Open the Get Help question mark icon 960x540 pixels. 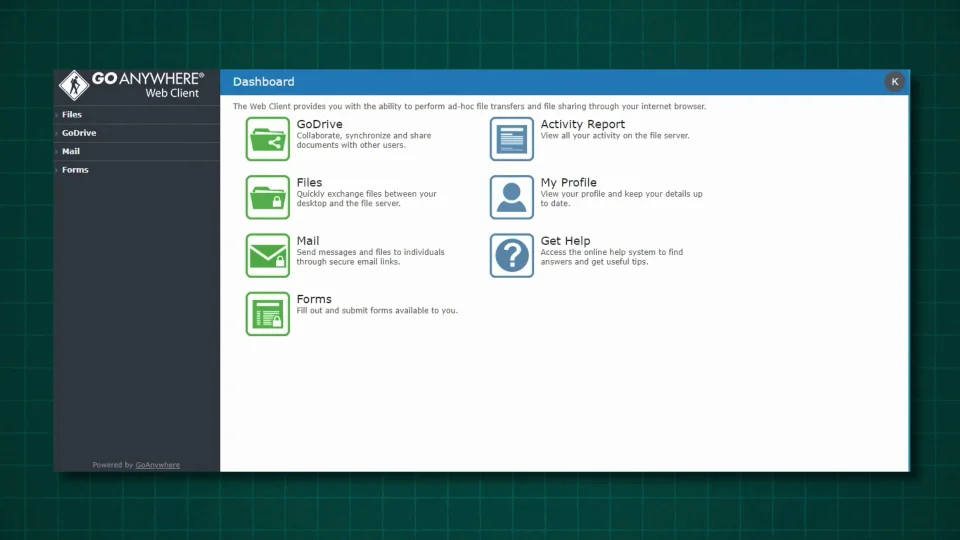(512, 255)
